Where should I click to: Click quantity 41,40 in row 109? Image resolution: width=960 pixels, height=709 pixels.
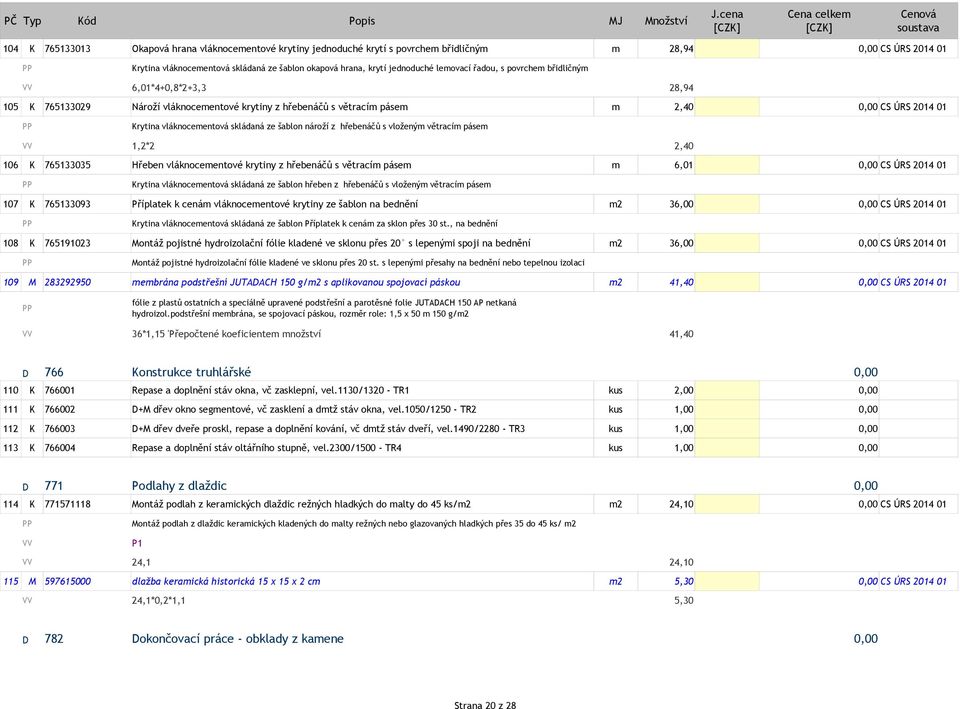pos(681,282)
